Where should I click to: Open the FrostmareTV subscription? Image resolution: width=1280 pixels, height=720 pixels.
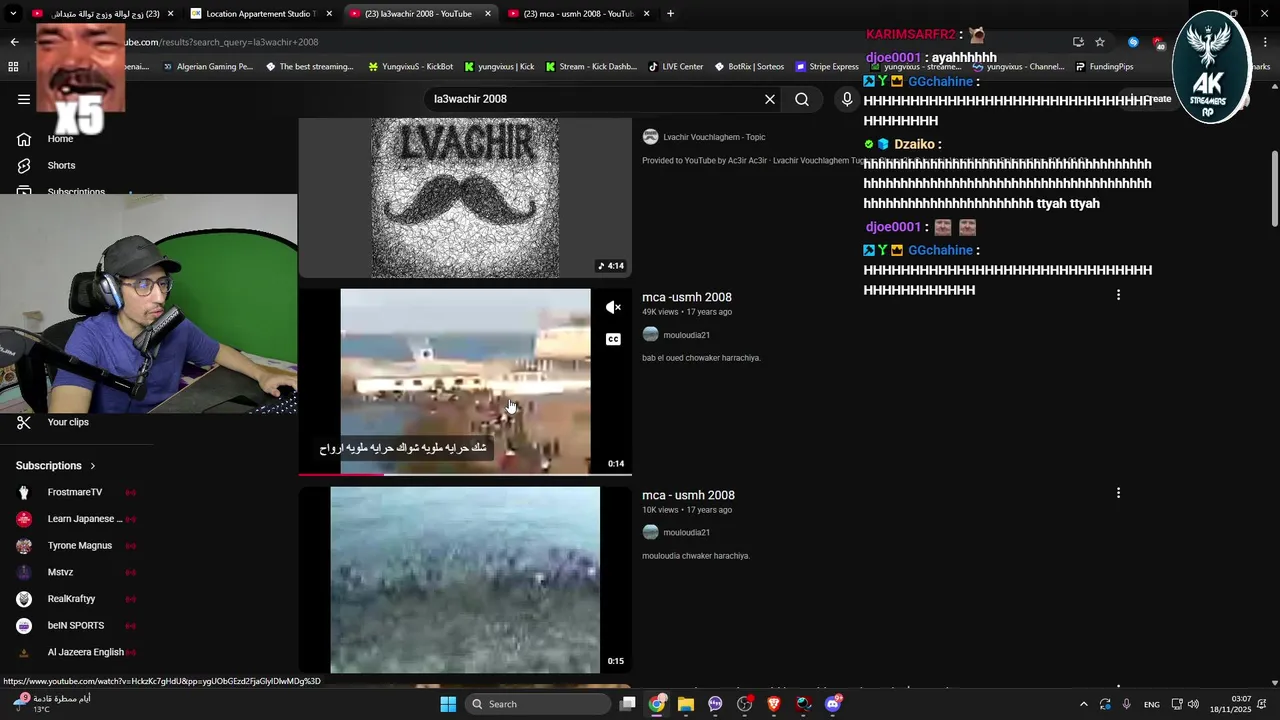click(x=75, y=492)
